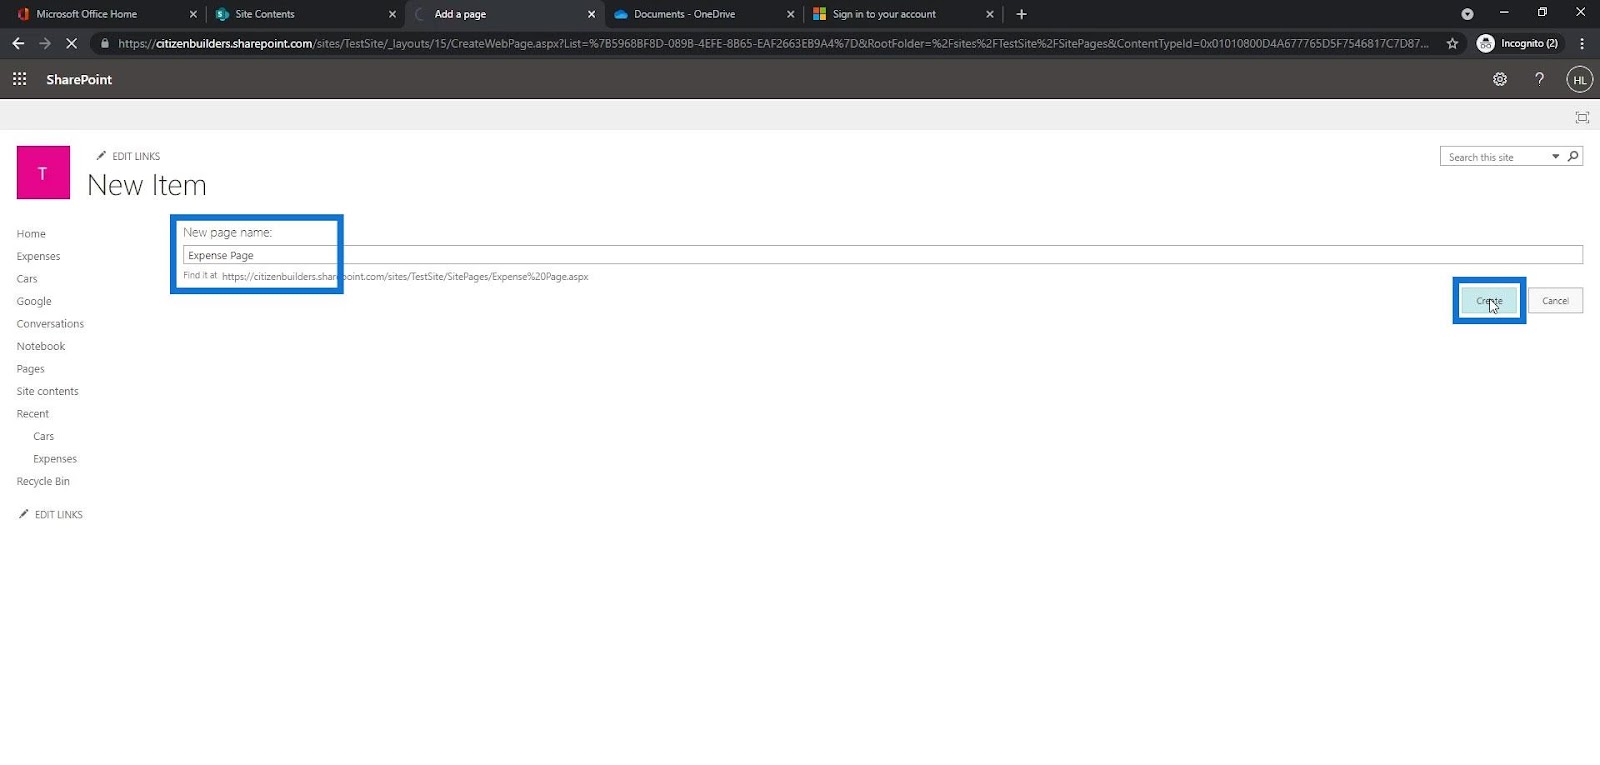The height and width of the screenshot is (765, 1600).
Task: Open Cars under Recent
Action: [44, 436]
